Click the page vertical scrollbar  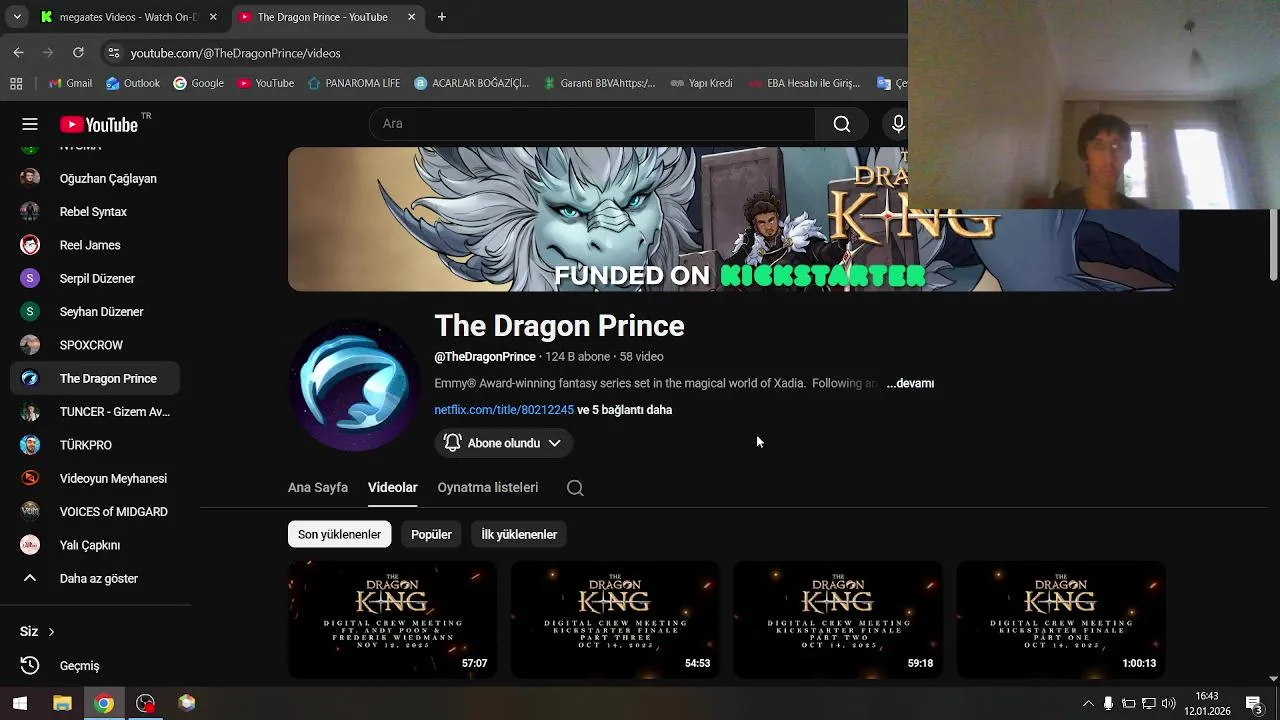[x=1273, y=245]
